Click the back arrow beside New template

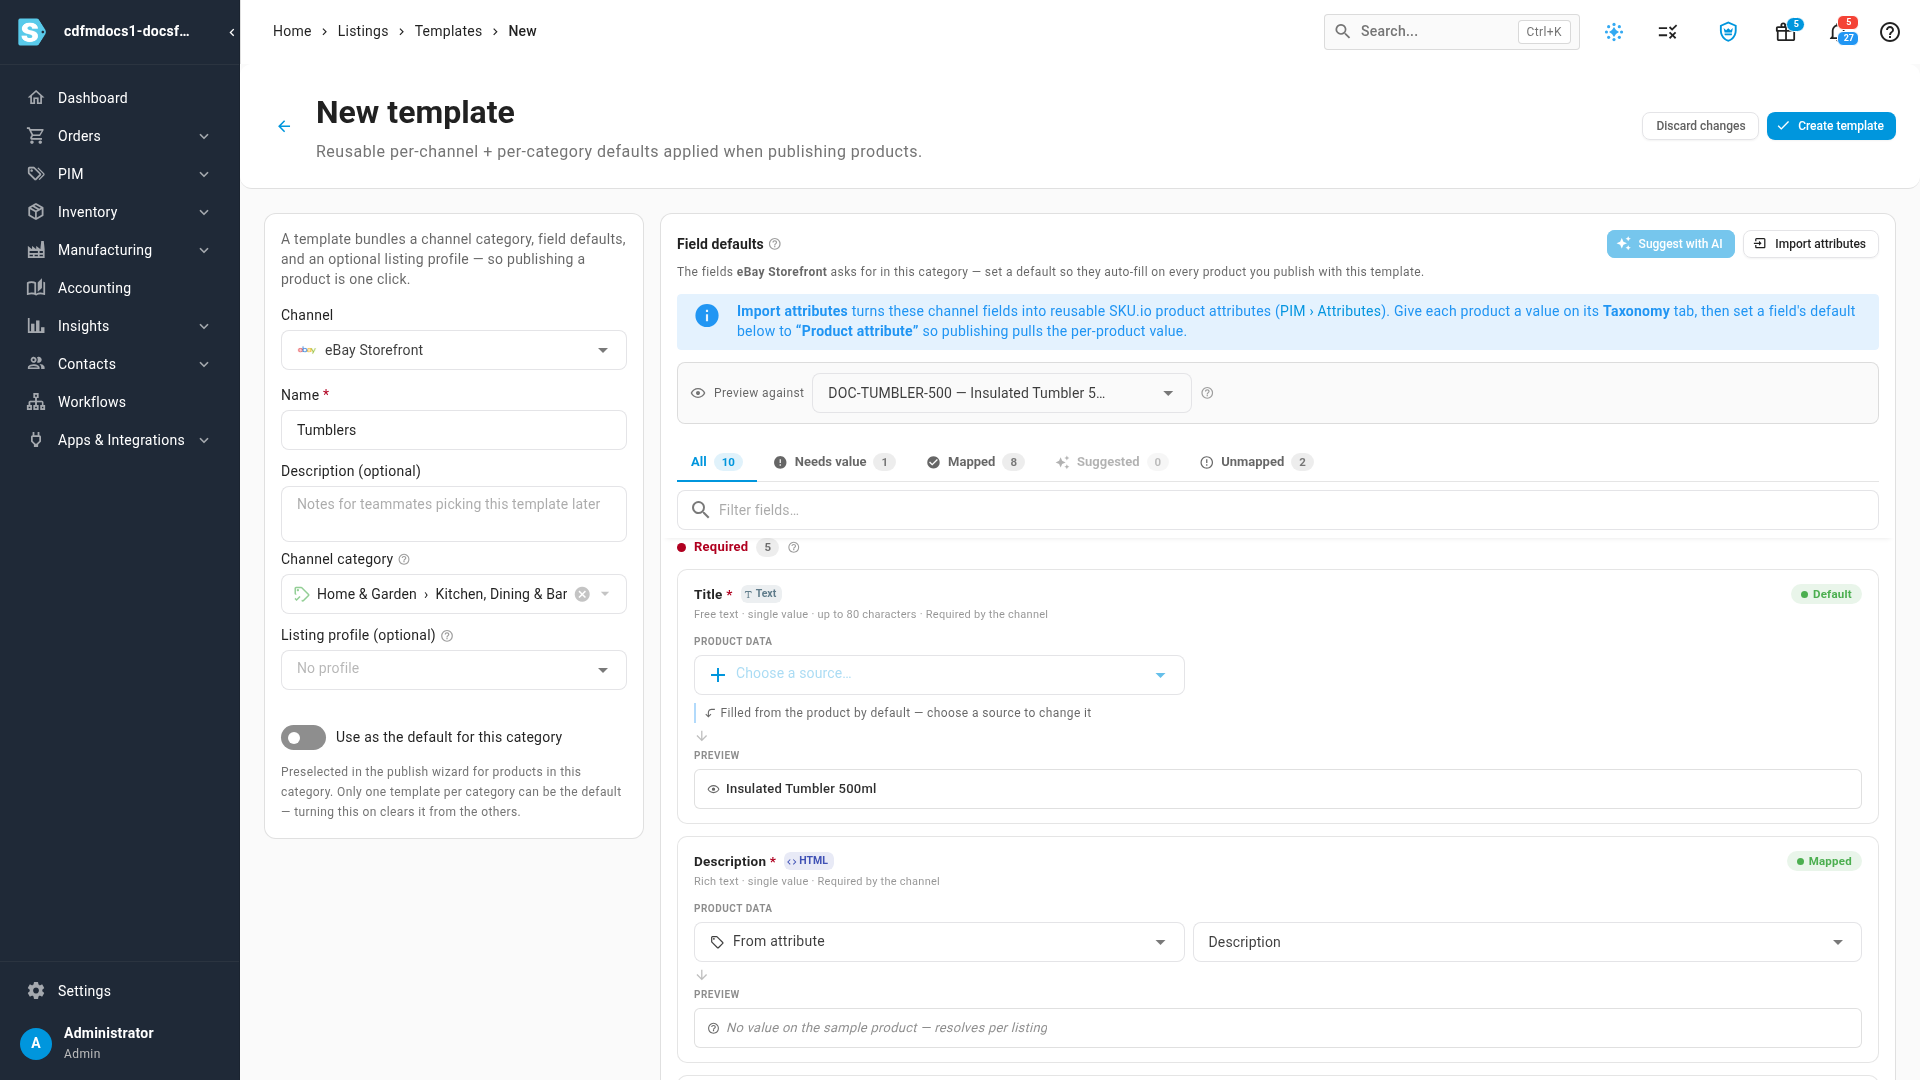point(284,127)
